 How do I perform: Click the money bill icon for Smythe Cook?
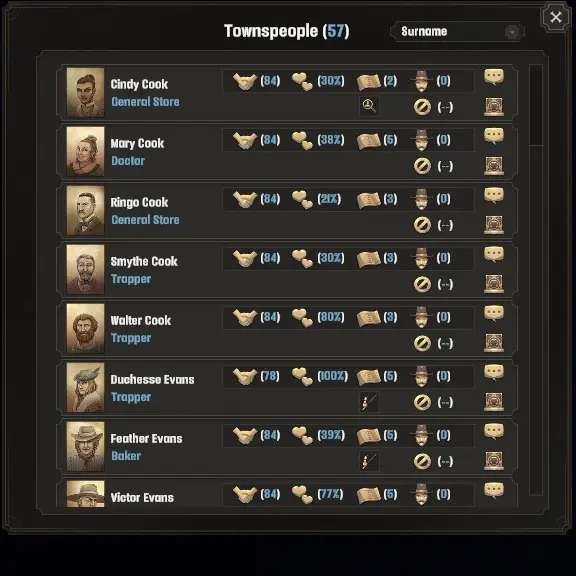coord(368,259)
